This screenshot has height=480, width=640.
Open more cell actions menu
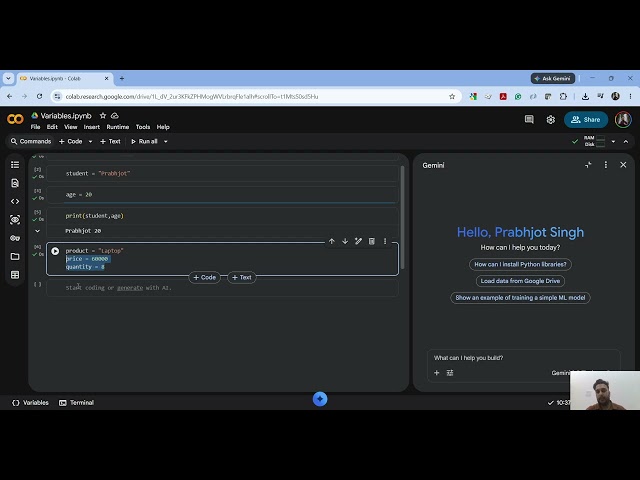click(385, 241)
